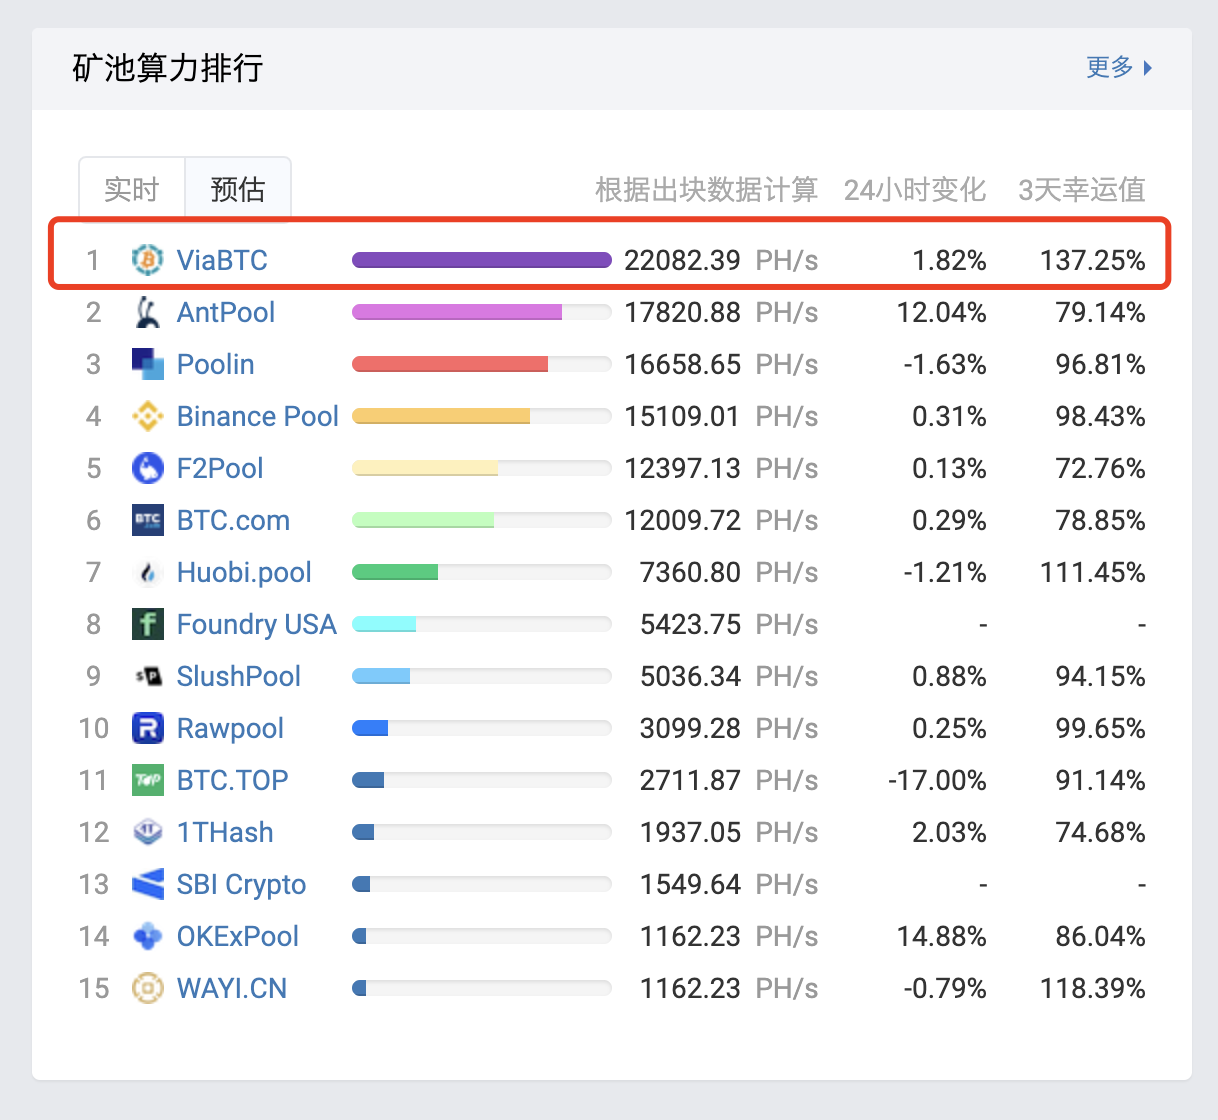Open the ViaBTC pool link
Image resolution: width=1218 pixels, height=1120 pixels.
pos(222,260)
